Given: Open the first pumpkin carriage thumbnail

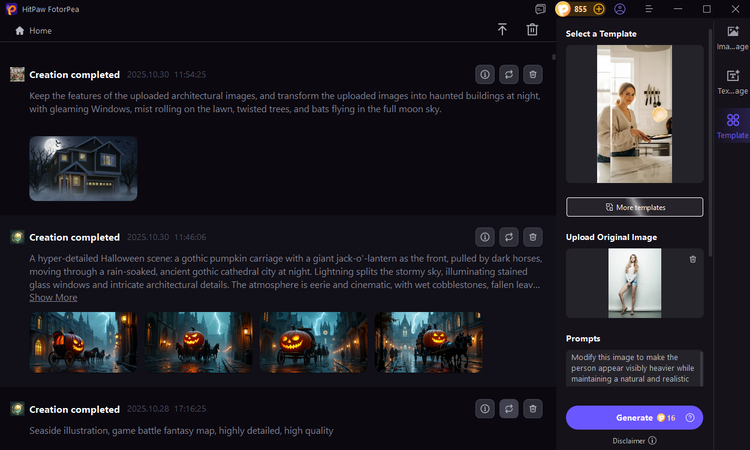Looking at the screenshot, I should click(83, 342).
